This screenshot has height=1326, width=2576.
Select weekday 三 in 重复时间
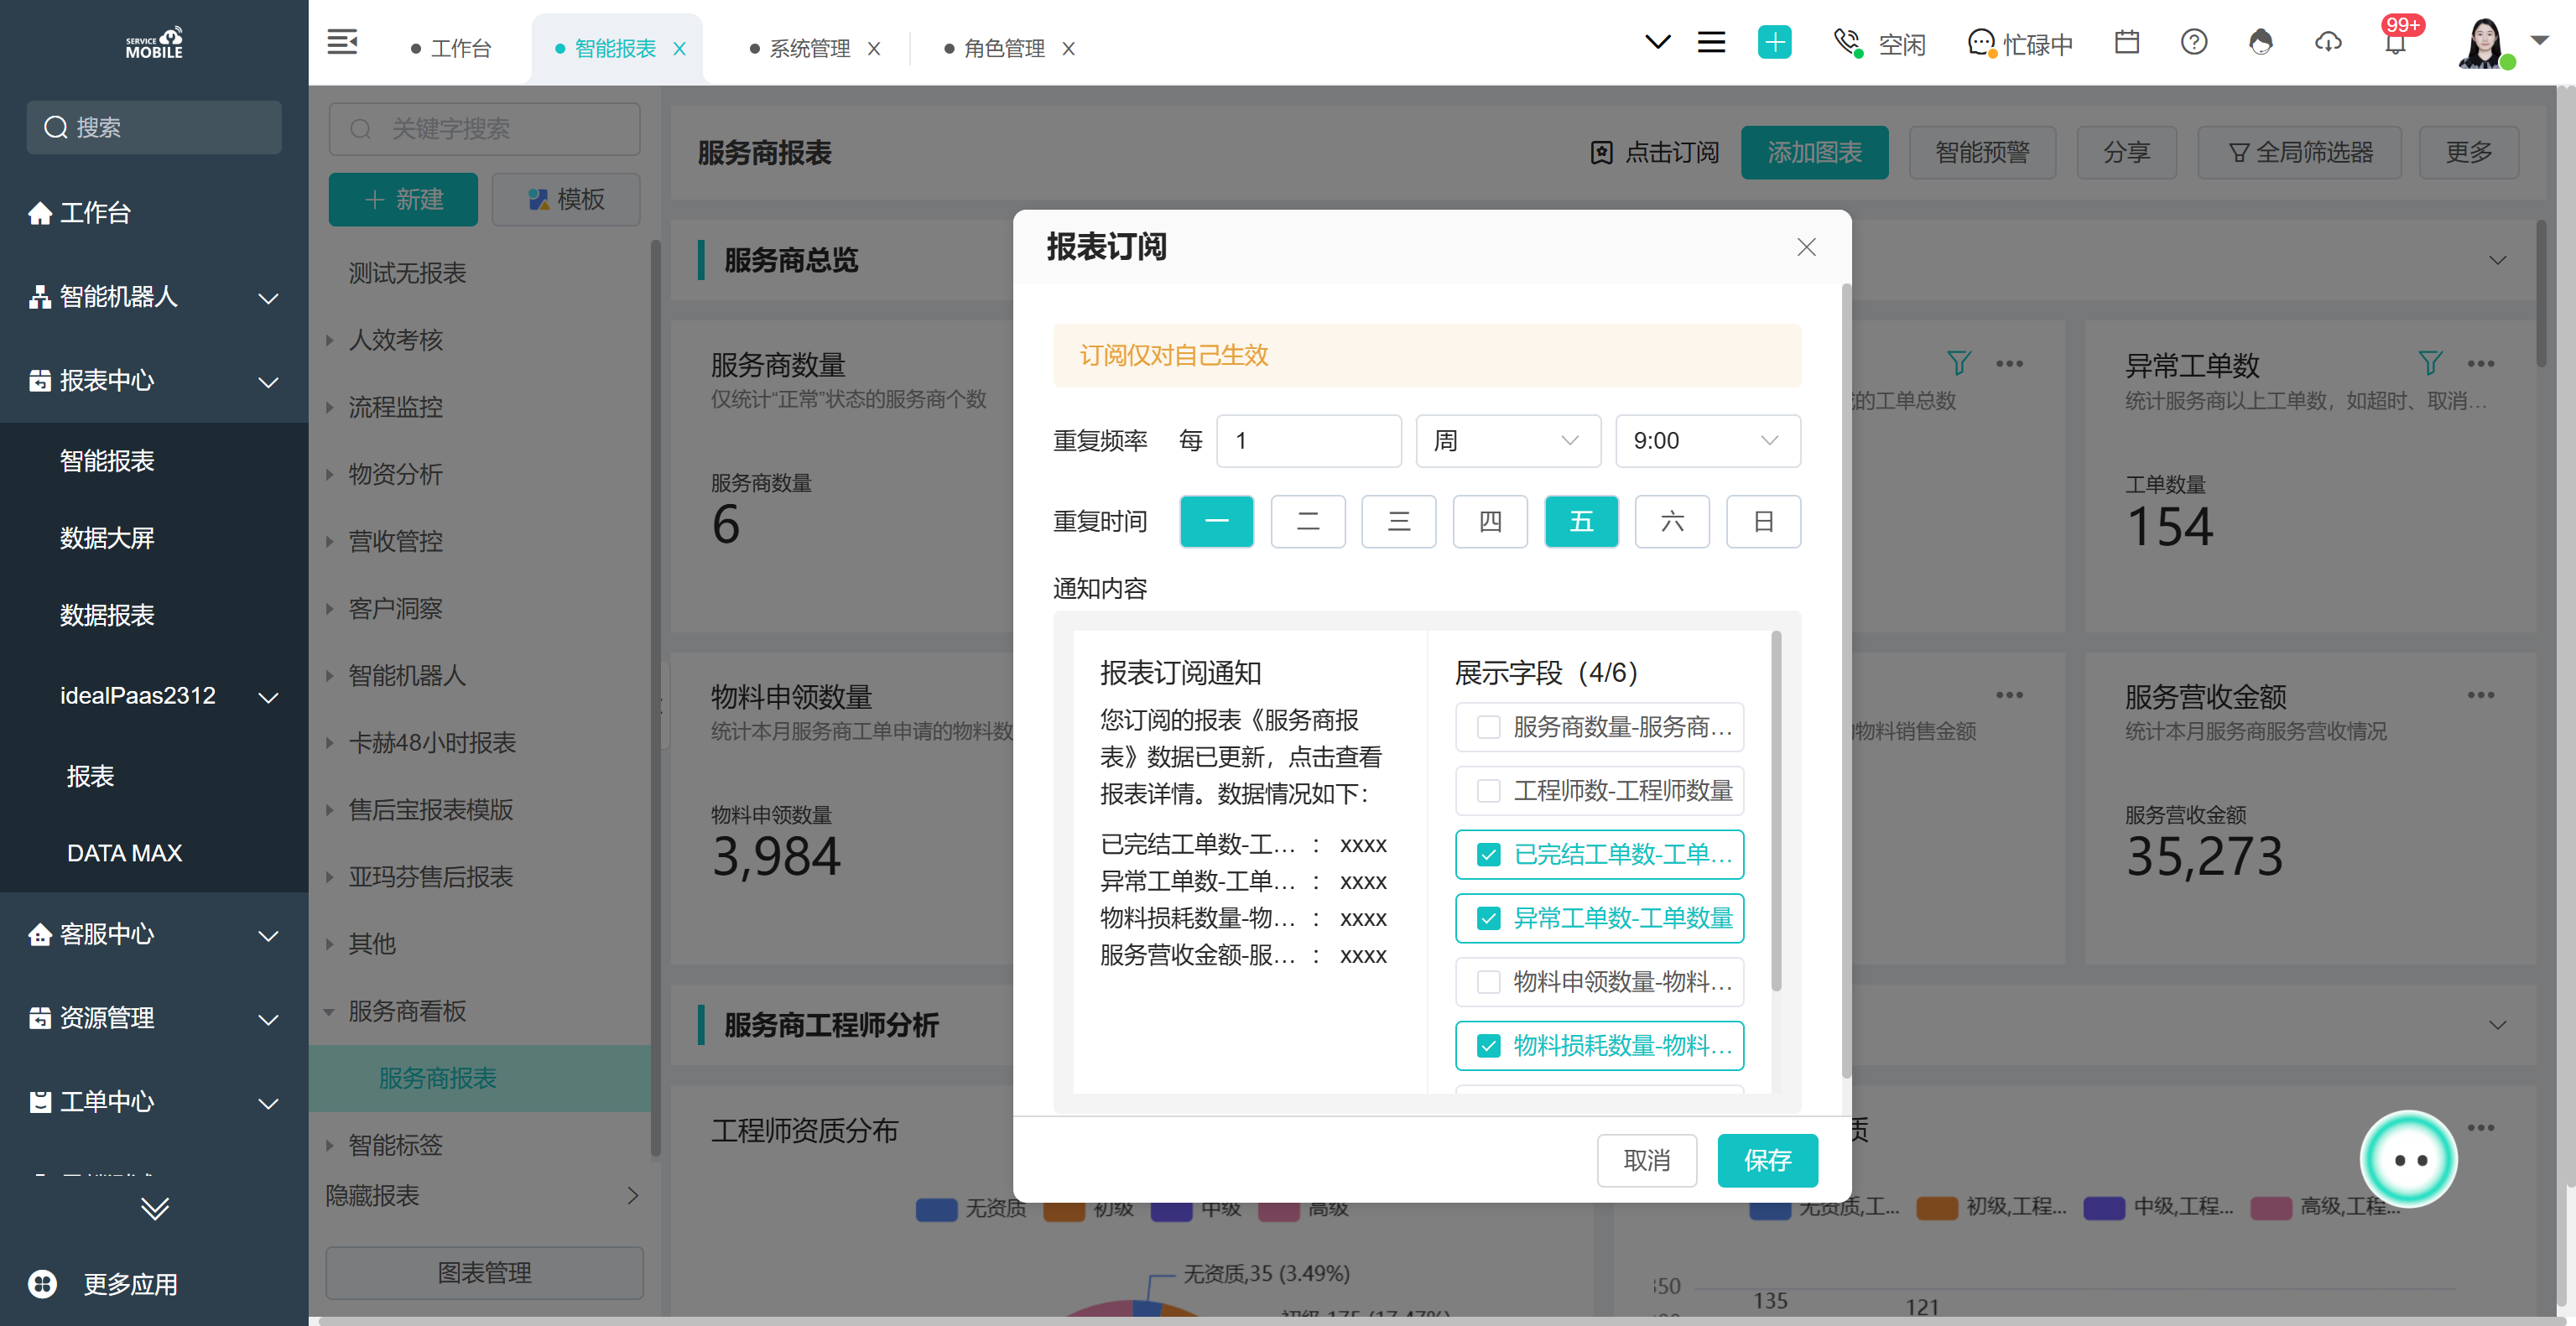coord(1399,521)
